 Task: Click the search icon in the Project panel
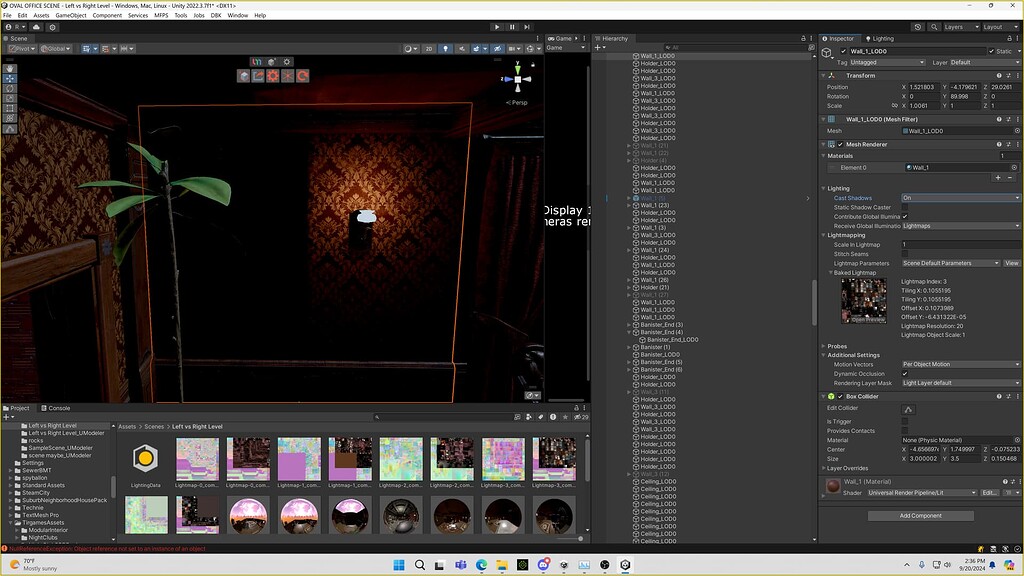[376, 417]
